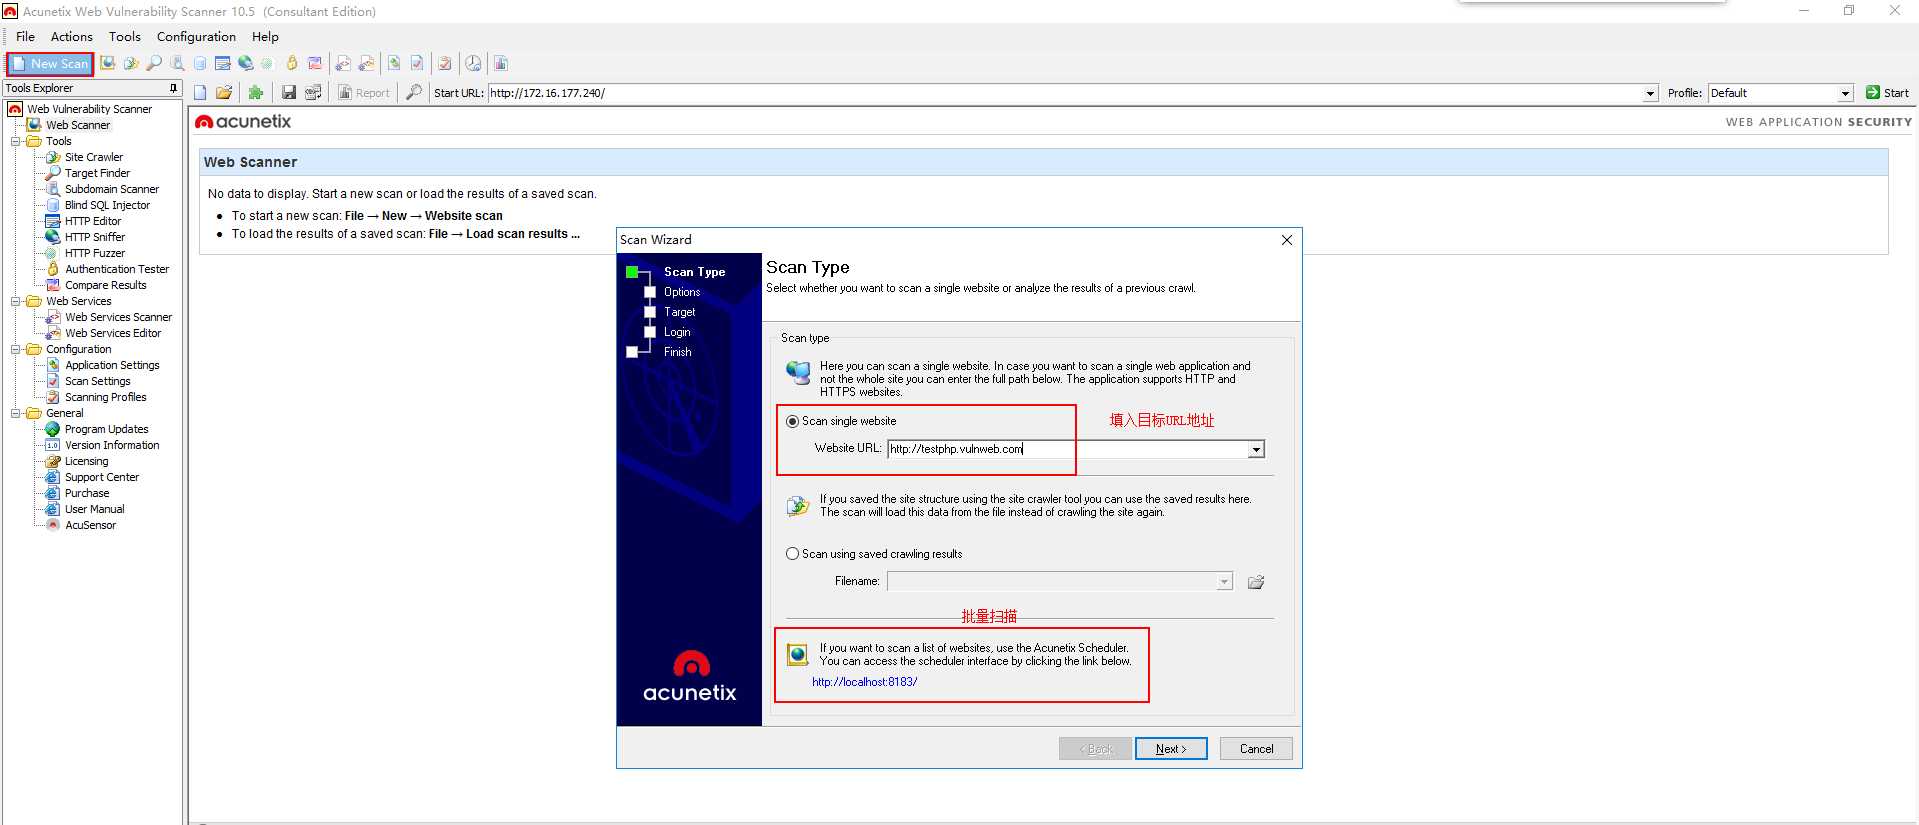Viewport: 1919px width, 825px height.
Task: Click the open folder icon in scanner toolbar
Action: (x=224, y=93)
